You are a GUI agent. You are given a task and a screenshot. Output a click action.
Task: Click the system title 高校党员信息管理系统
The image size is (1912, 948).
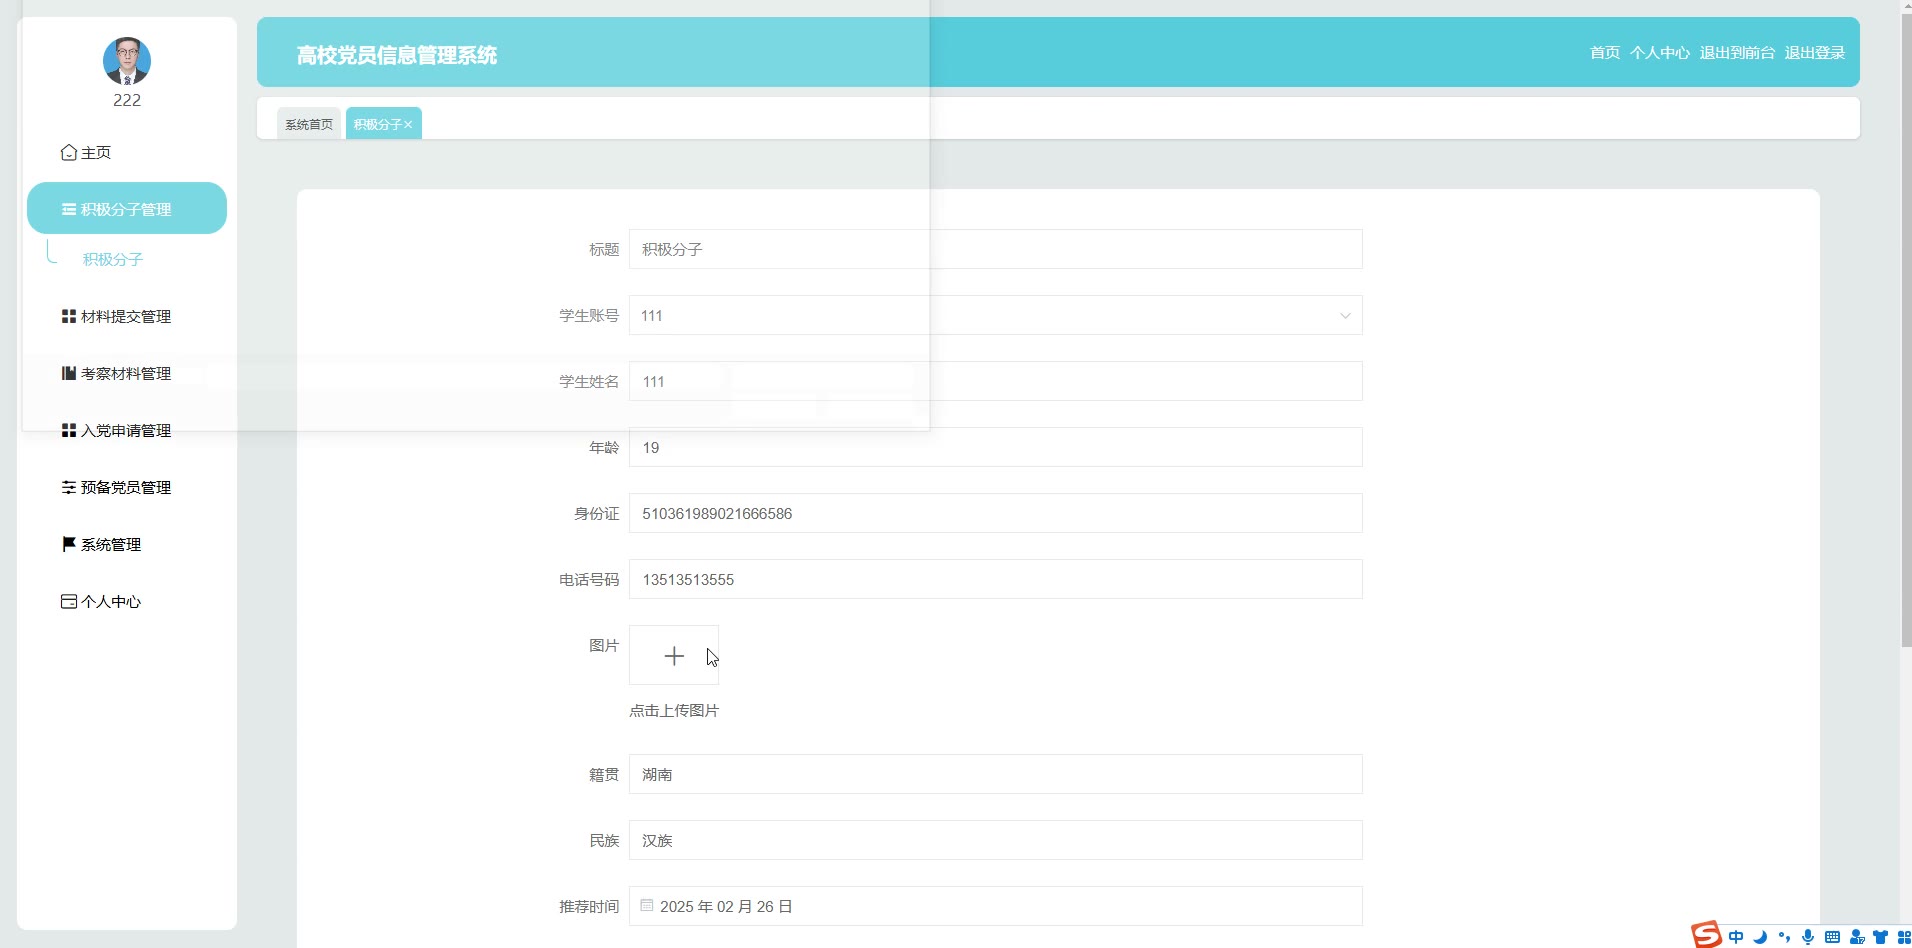[x=397, y=55]
